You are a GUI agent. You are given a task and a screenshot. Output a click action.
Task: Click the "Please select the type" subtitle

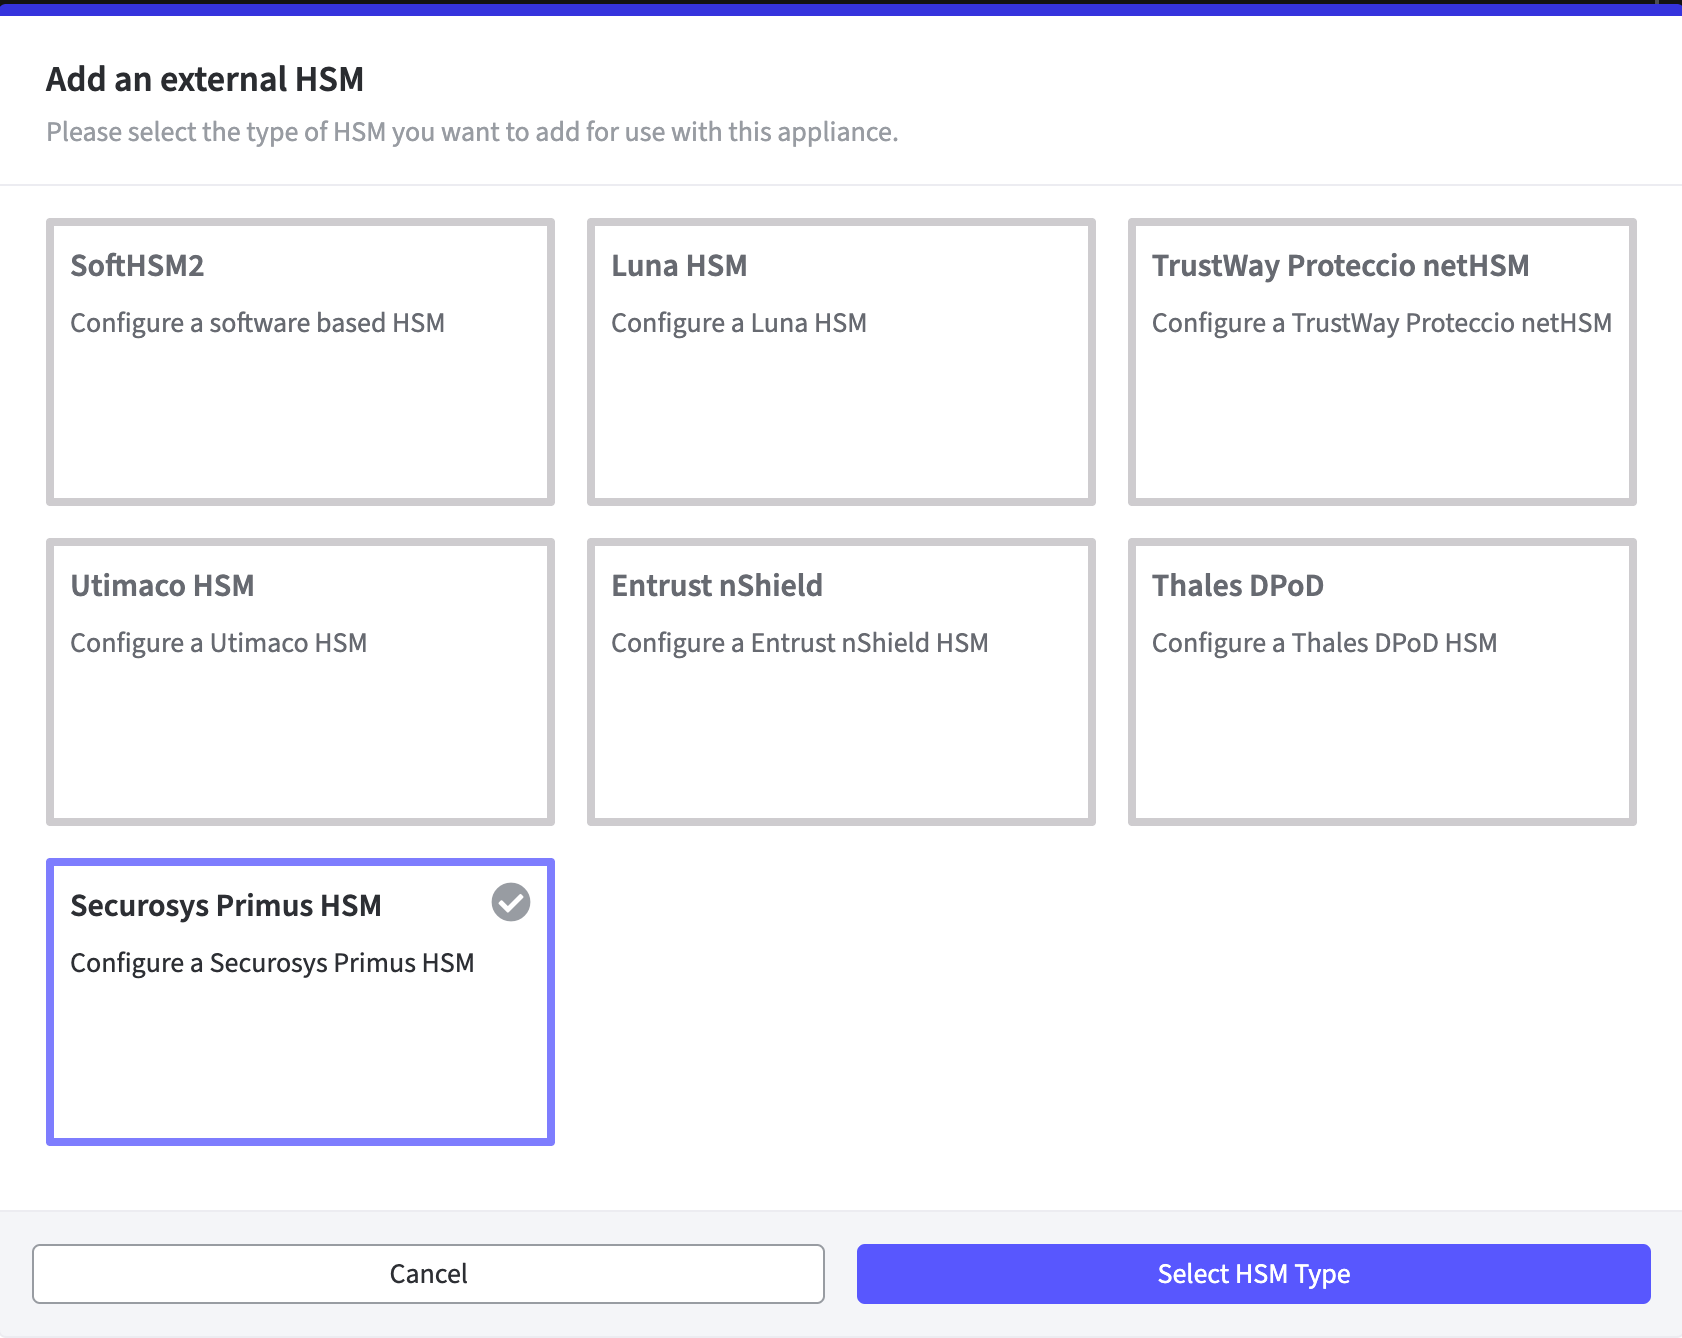click(472, 132)
